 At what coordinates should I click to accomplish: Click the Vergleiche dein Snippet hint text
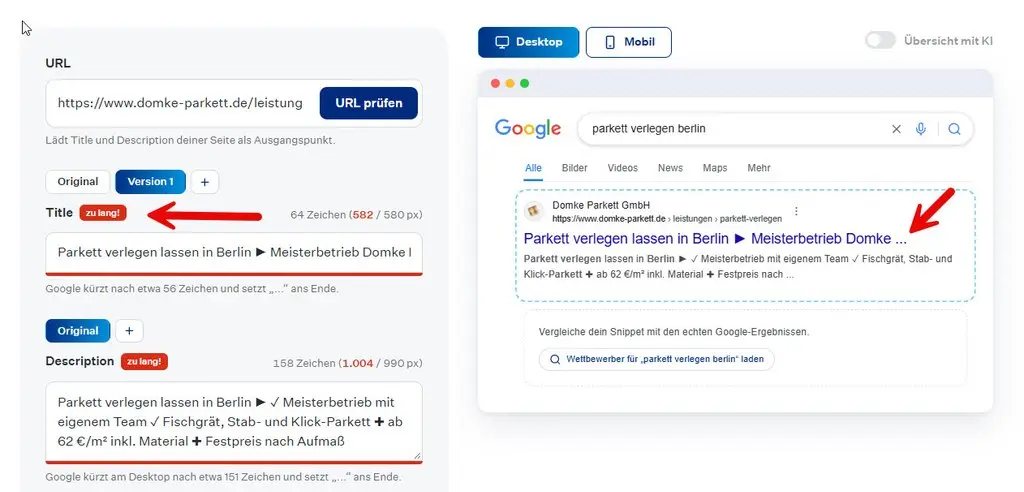pyautogui.click(x=674, y=332)
